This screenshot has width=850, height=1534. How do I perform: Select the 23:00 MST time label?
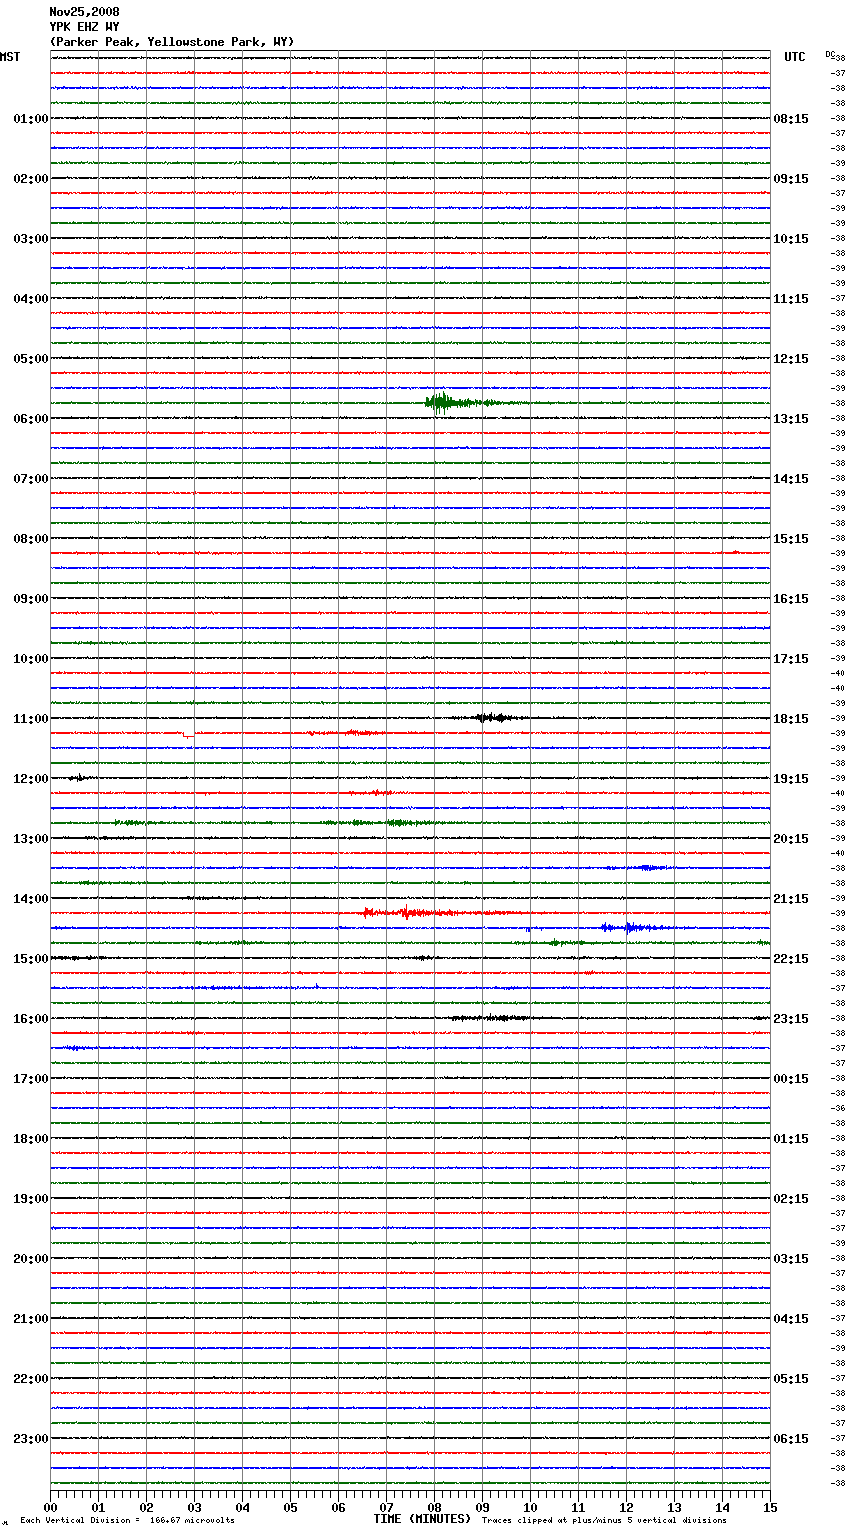[x=31, y=1439]
